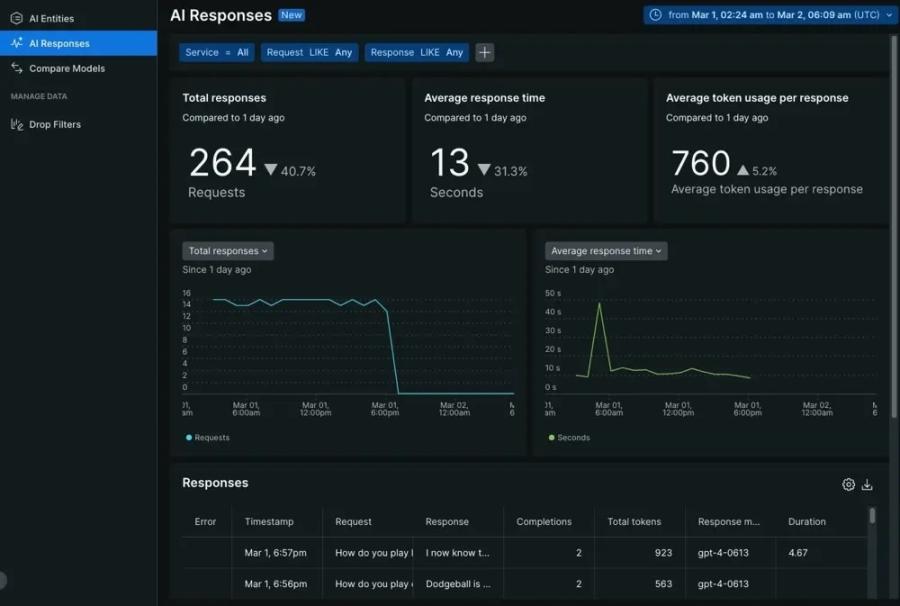The image size is (900, 606).
Task: Open the Average response time chart dropdown
Action: (x=606, y=251)
